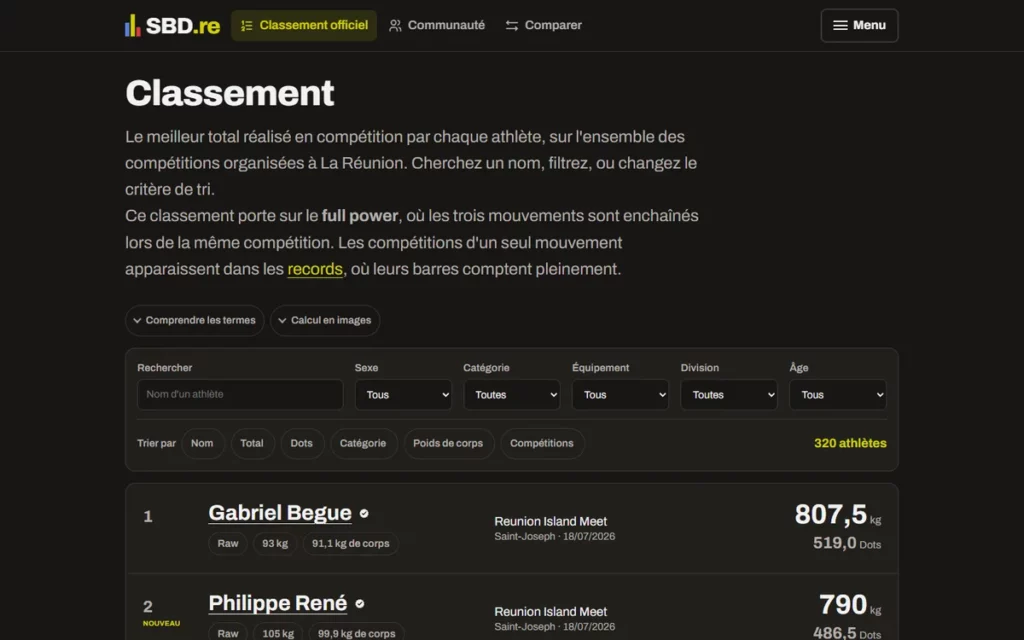Screen dimensions: 1024x640
Task: Click verified badge next to Gabriel Begue
Action: coord(364,513)
